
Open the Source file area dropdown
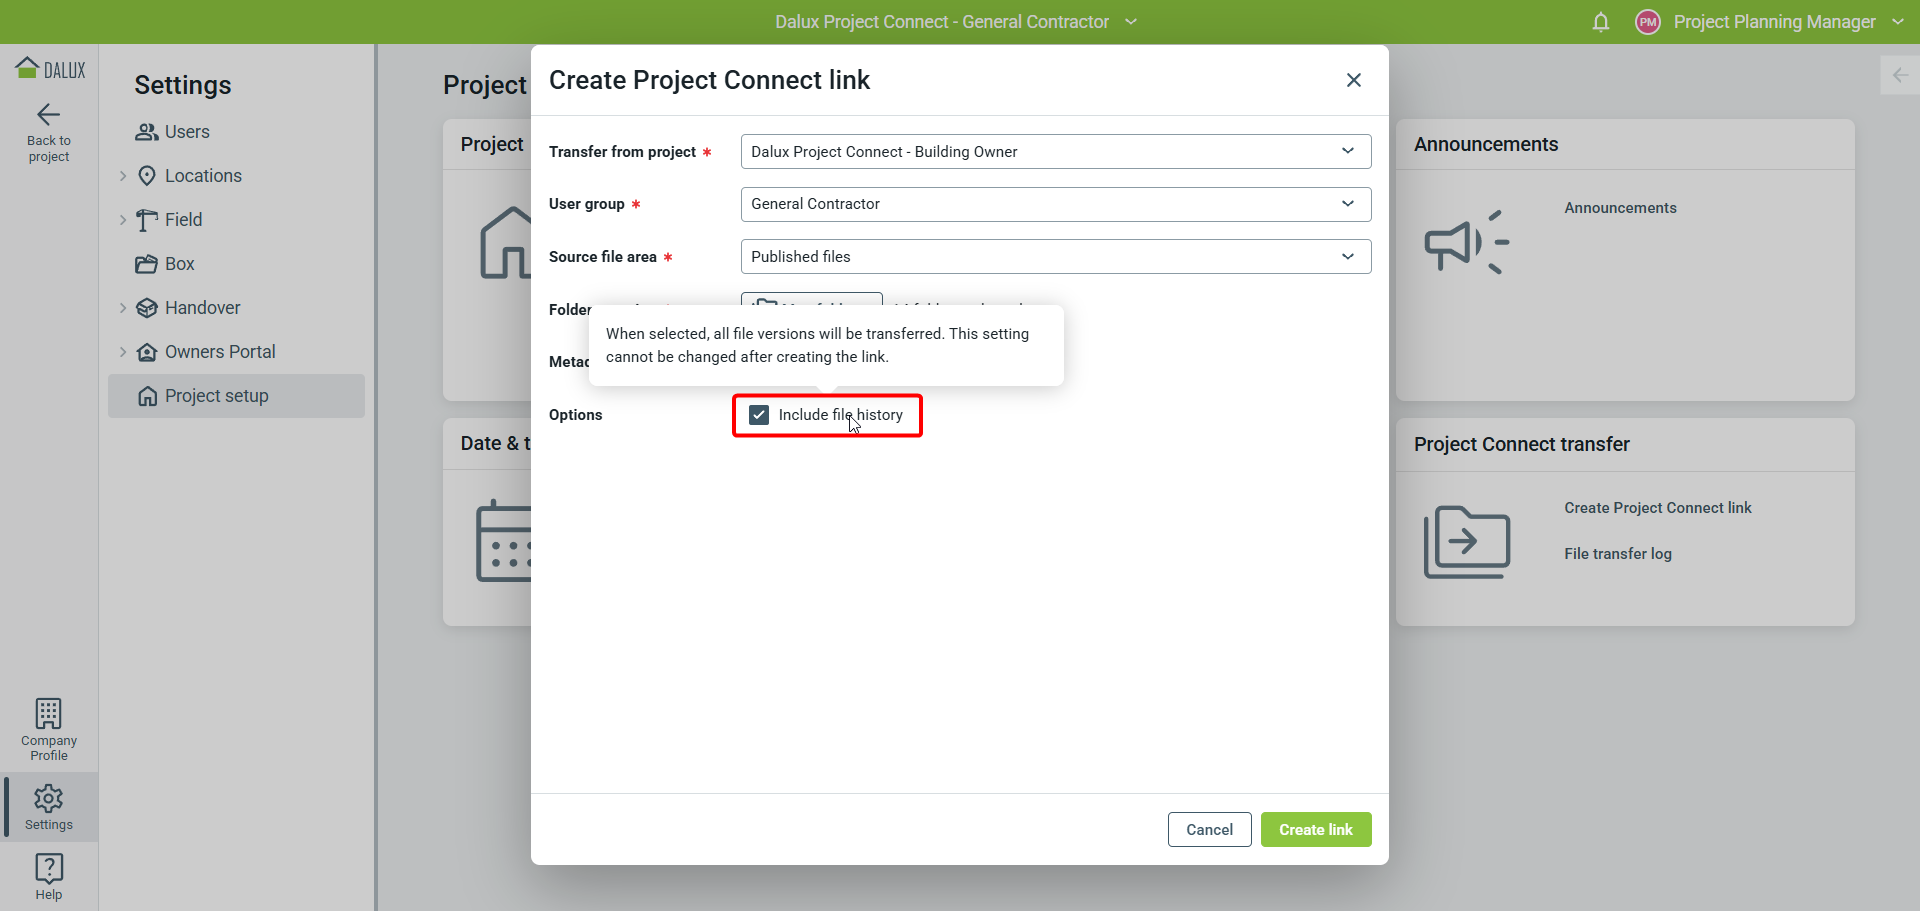point(1055,257)
